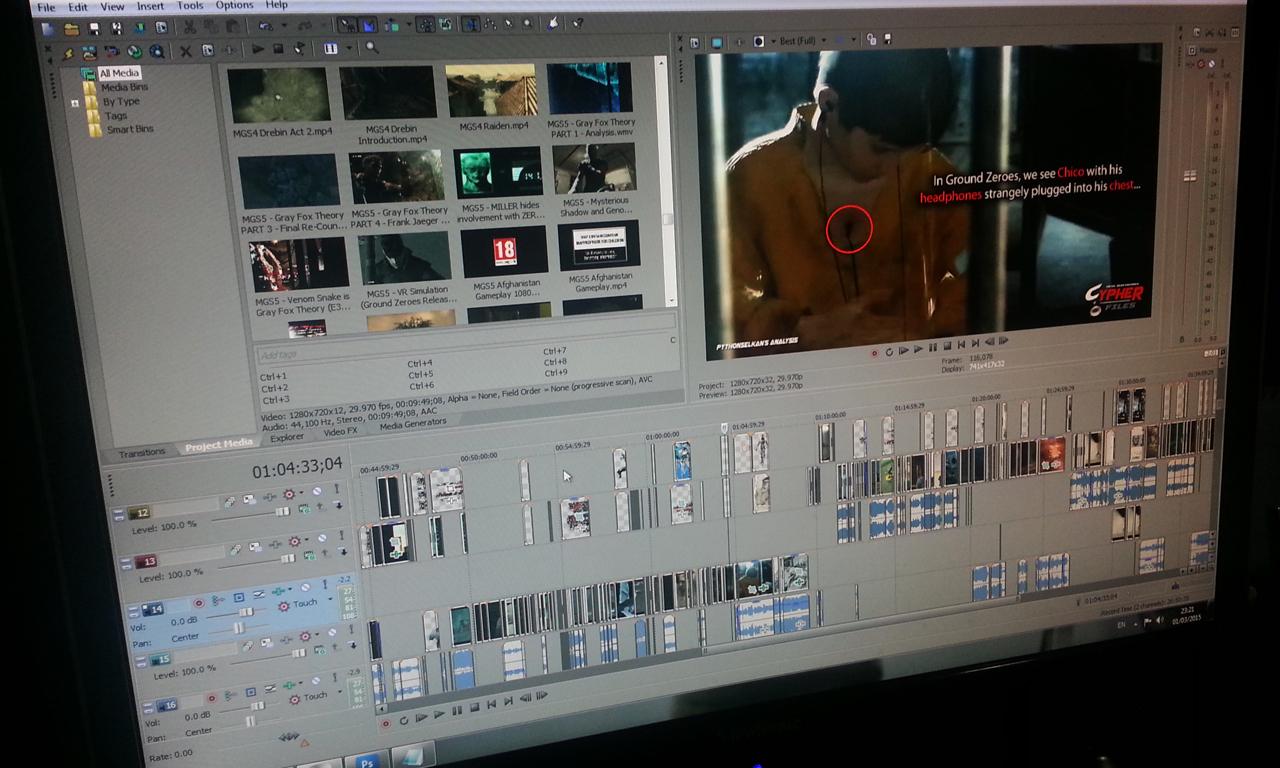
Task: Mute video track 13
Action: pyautogui.click(x=322, y=538)
